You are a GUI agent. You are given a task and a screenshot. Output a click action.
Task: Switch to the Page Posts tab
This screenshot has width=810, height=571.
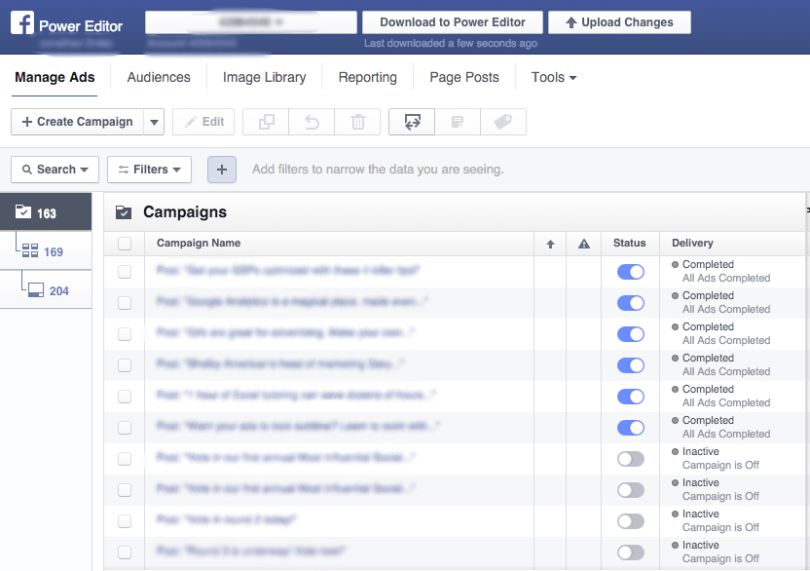point(464,78)
